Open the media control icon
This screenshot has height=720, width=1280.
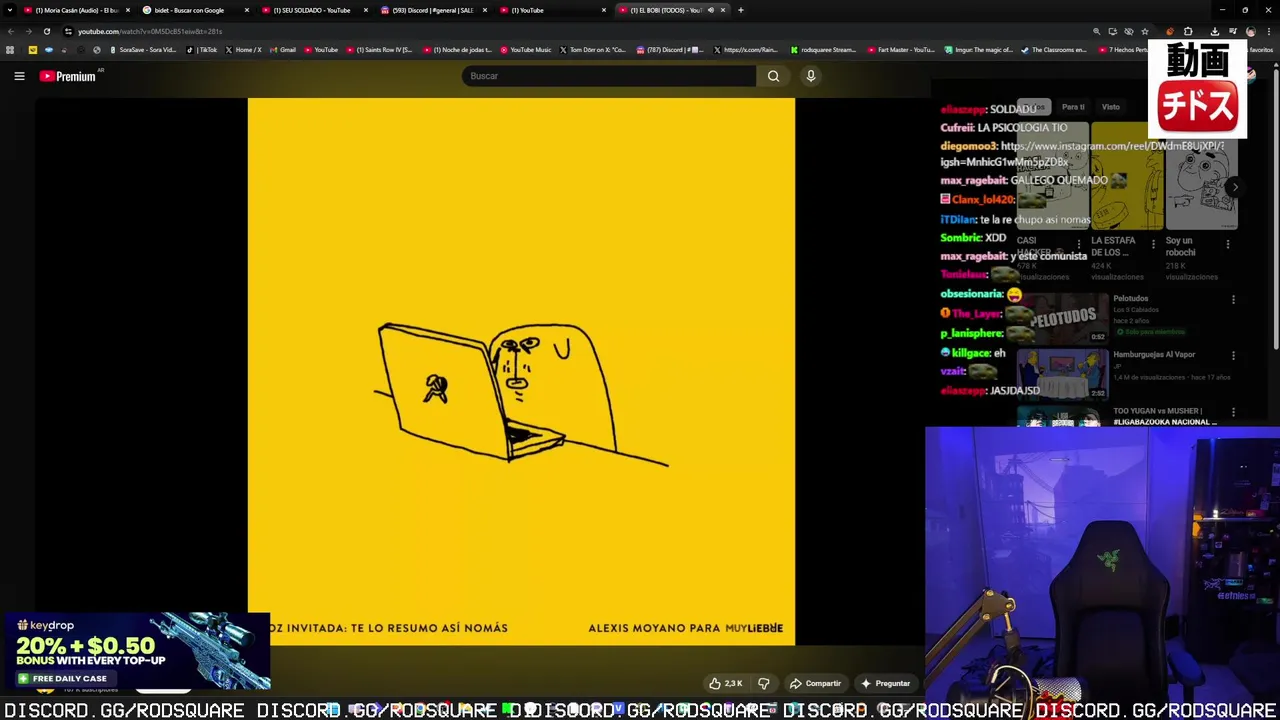pos(1233,31)
